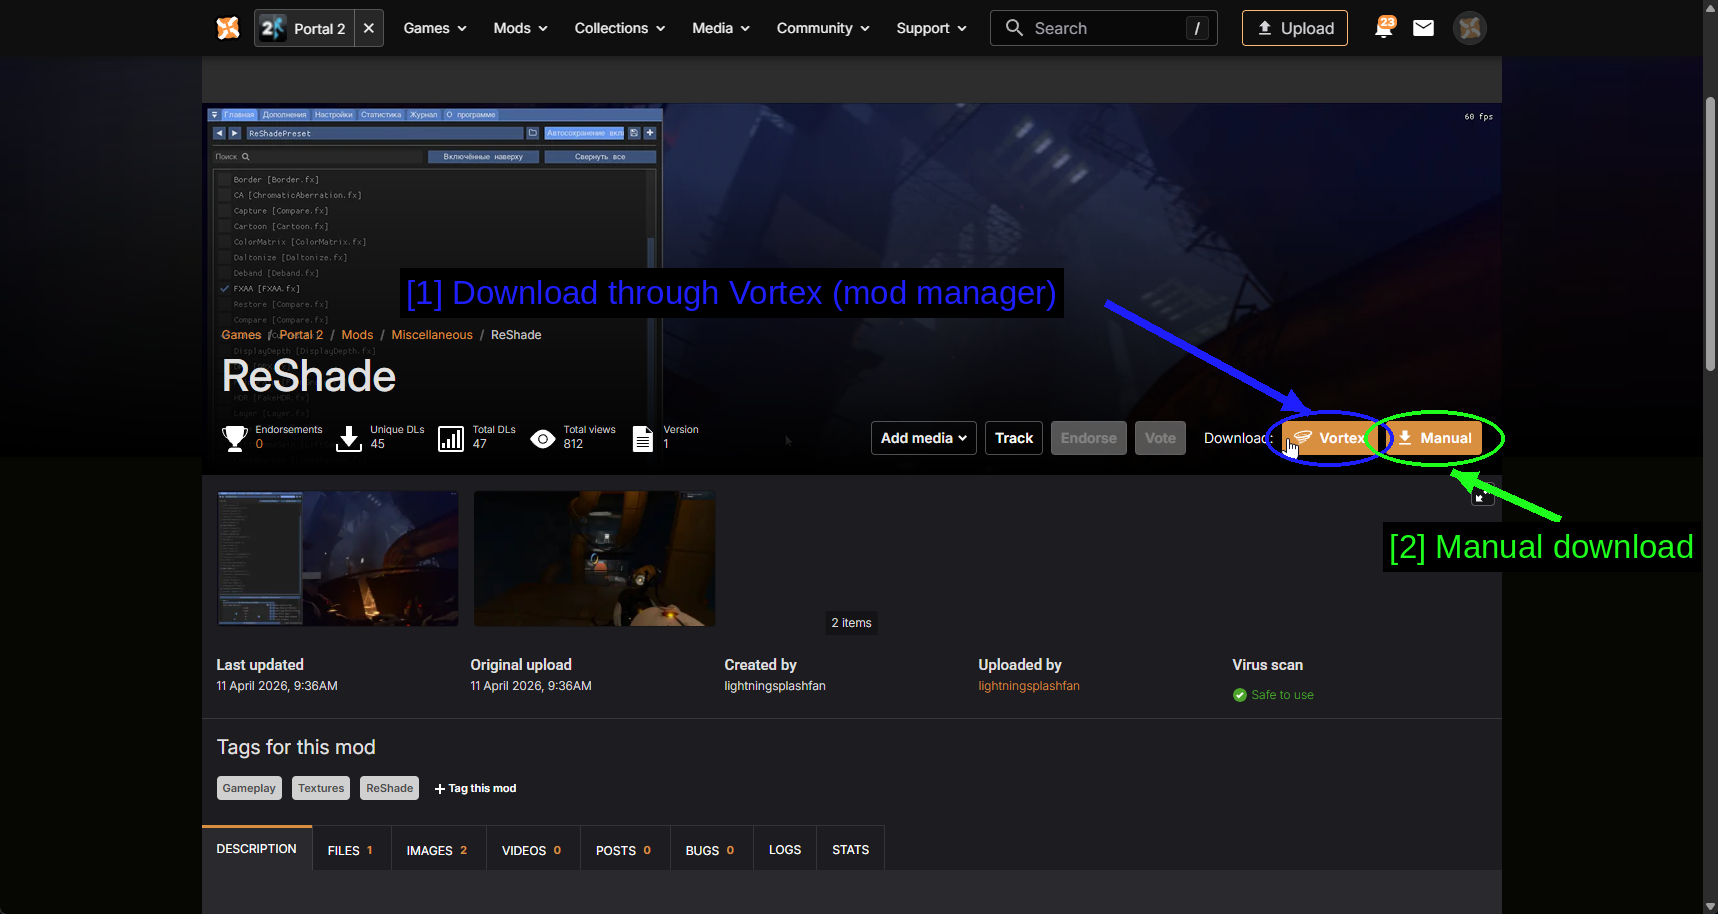Click the Endorsements trophy icon
The height and width of the screenshot is (914, 1718).
(x=234, y=438)
